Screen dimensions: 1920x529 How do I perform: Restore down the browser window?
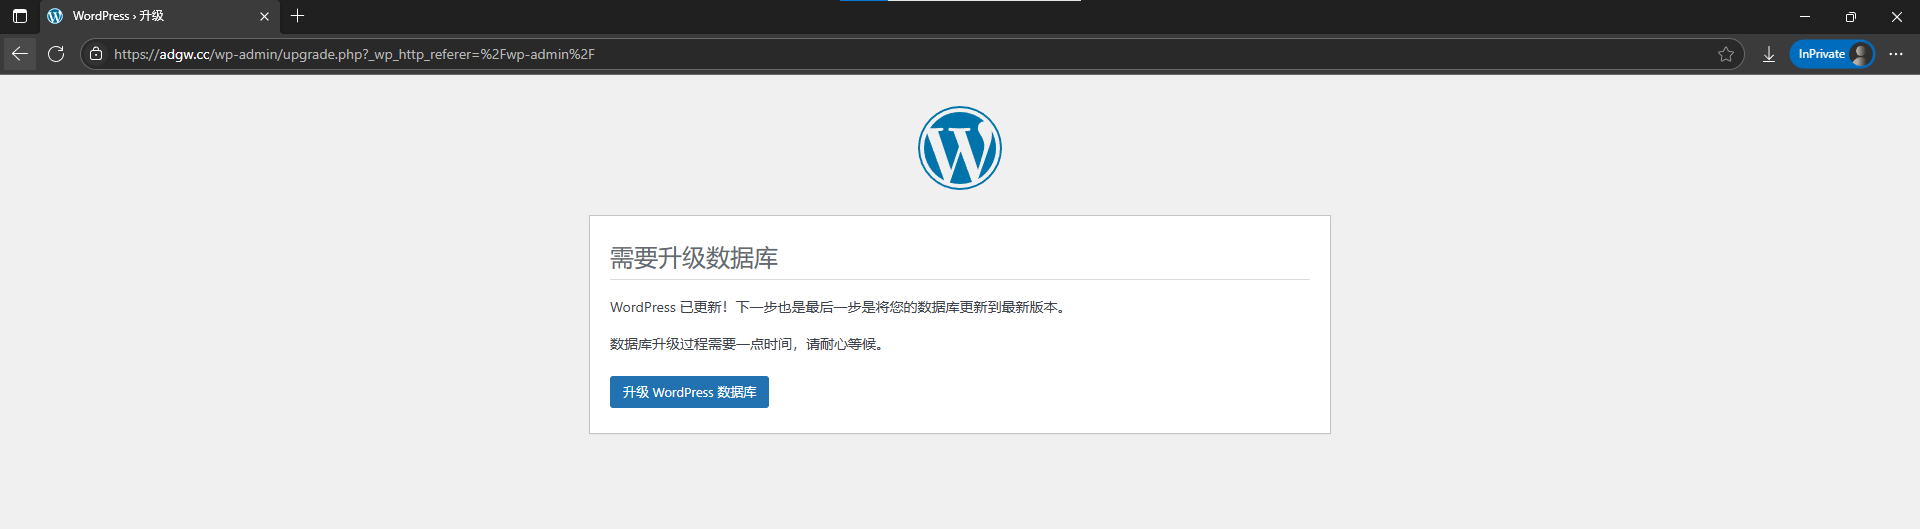1851,16
